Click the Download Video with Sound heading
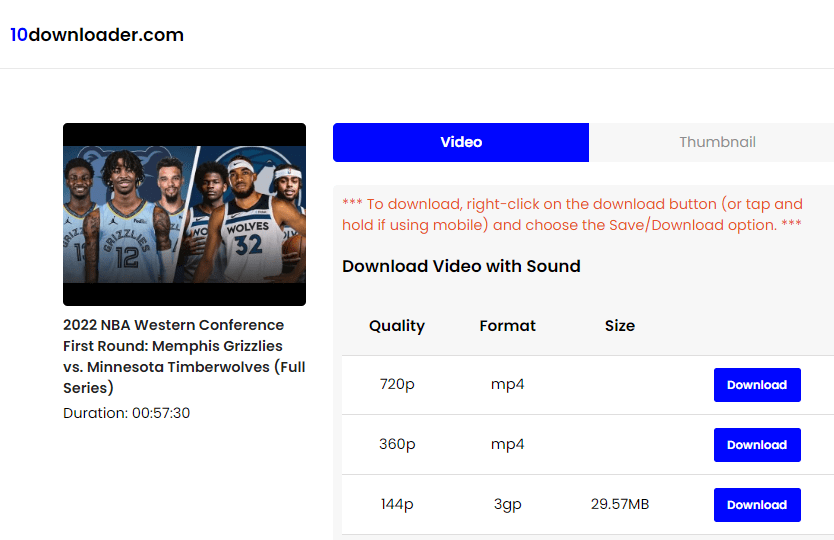The width and height of the screenshot is (834, 540). tap(461, 266)
